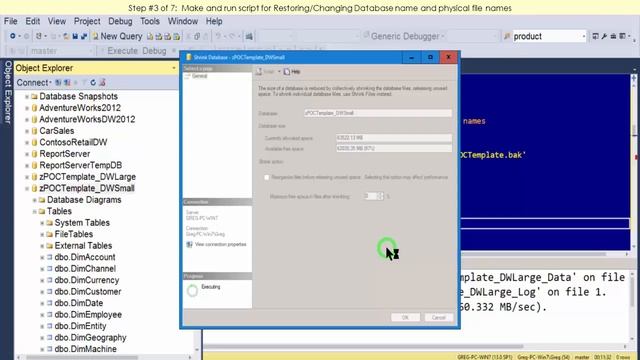Image resolution: width=640 pixels, height=360 pixels.
Task: Select the External Tables folder
Action: (83, 246)
